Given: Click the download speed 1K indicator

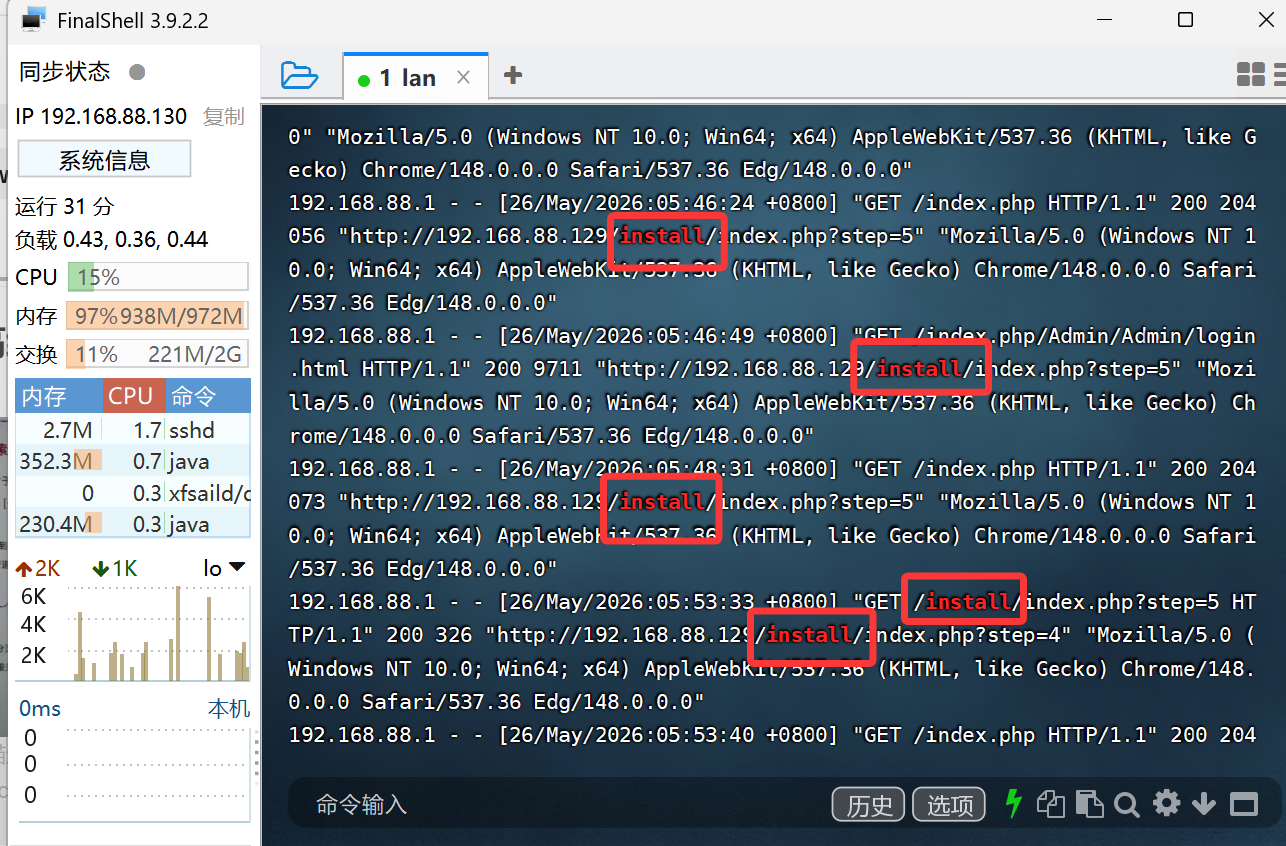Looking at the screenshot, I should pyautogui.click(x=114, y=569).
